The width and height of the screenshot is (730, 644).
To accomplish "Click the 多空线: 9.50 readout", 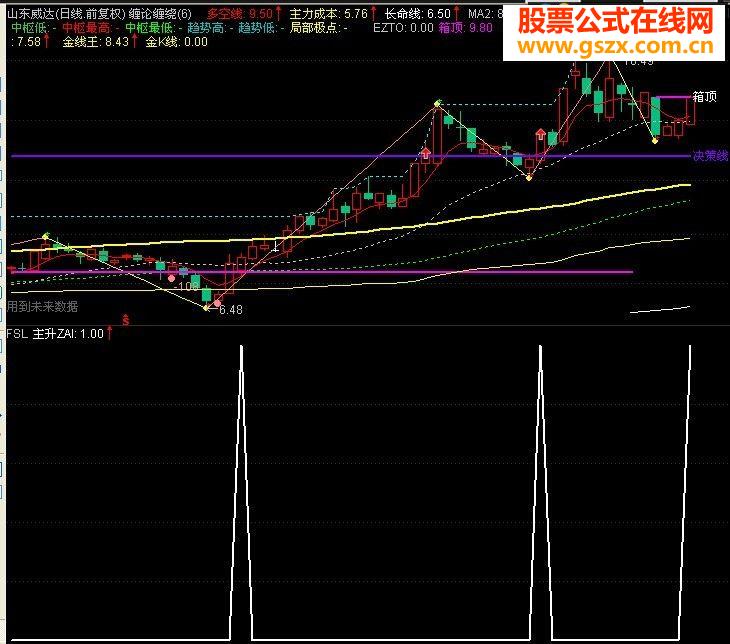I will 240,14.
